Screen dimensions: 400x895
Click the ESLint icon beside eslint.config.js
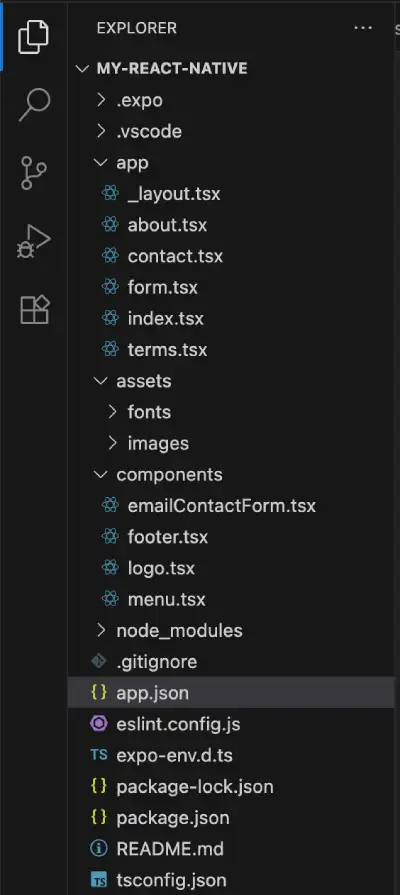99,724
